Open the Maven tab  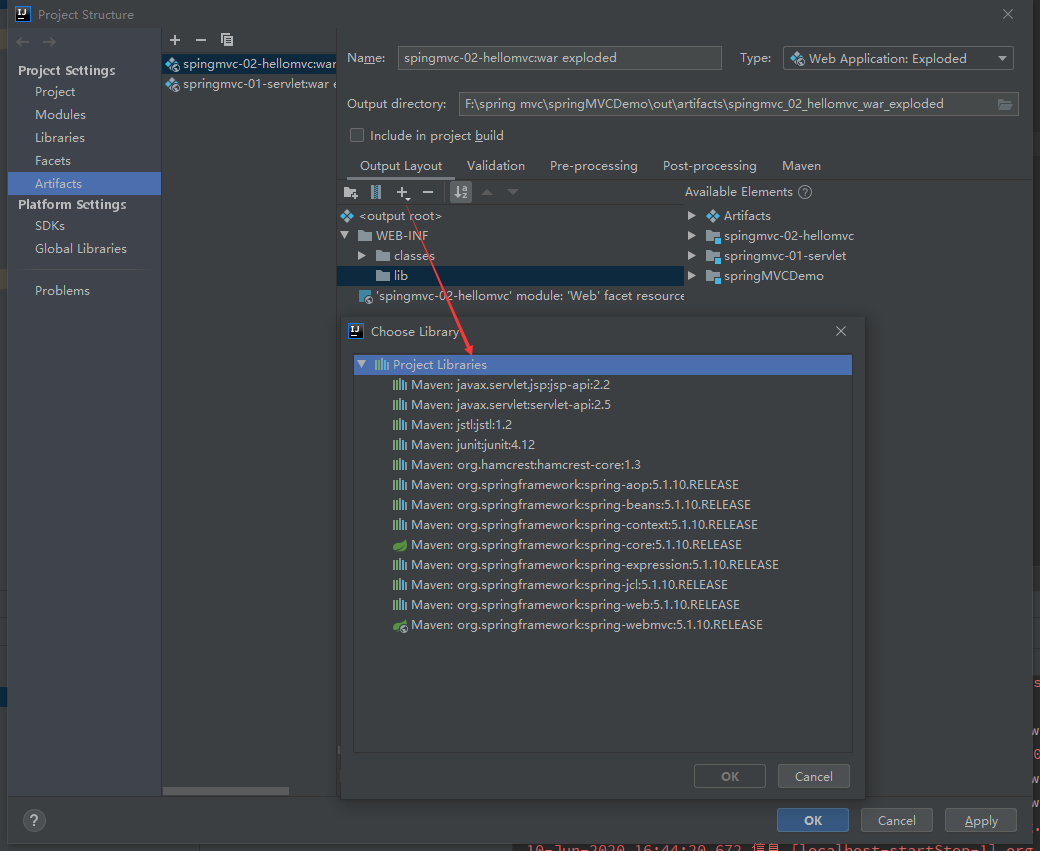pos(801,166)
